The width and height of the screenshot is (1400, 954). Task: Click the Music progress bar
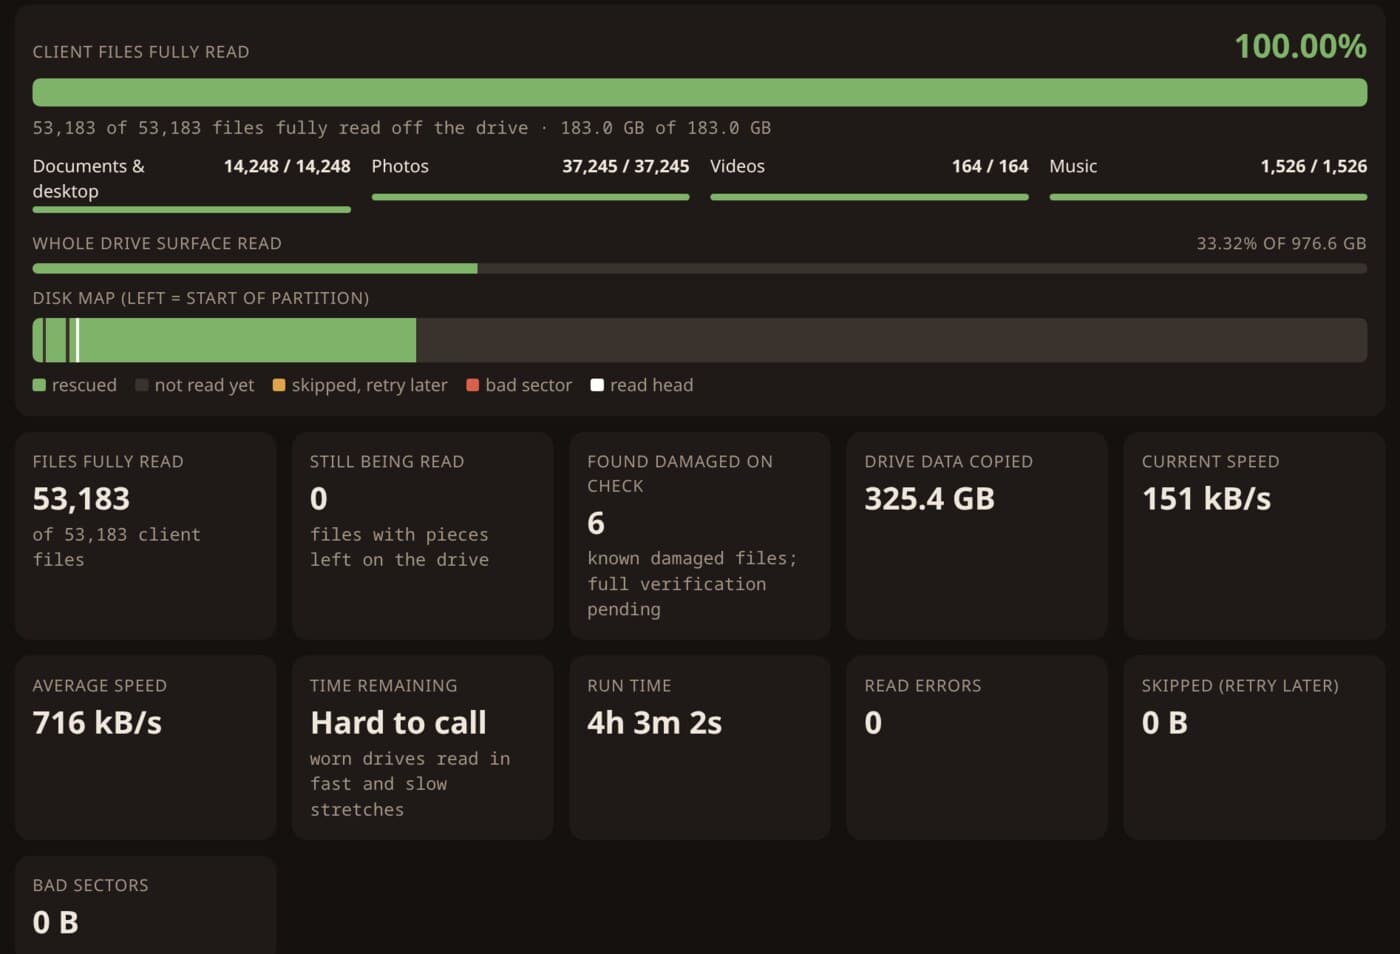1208,197
